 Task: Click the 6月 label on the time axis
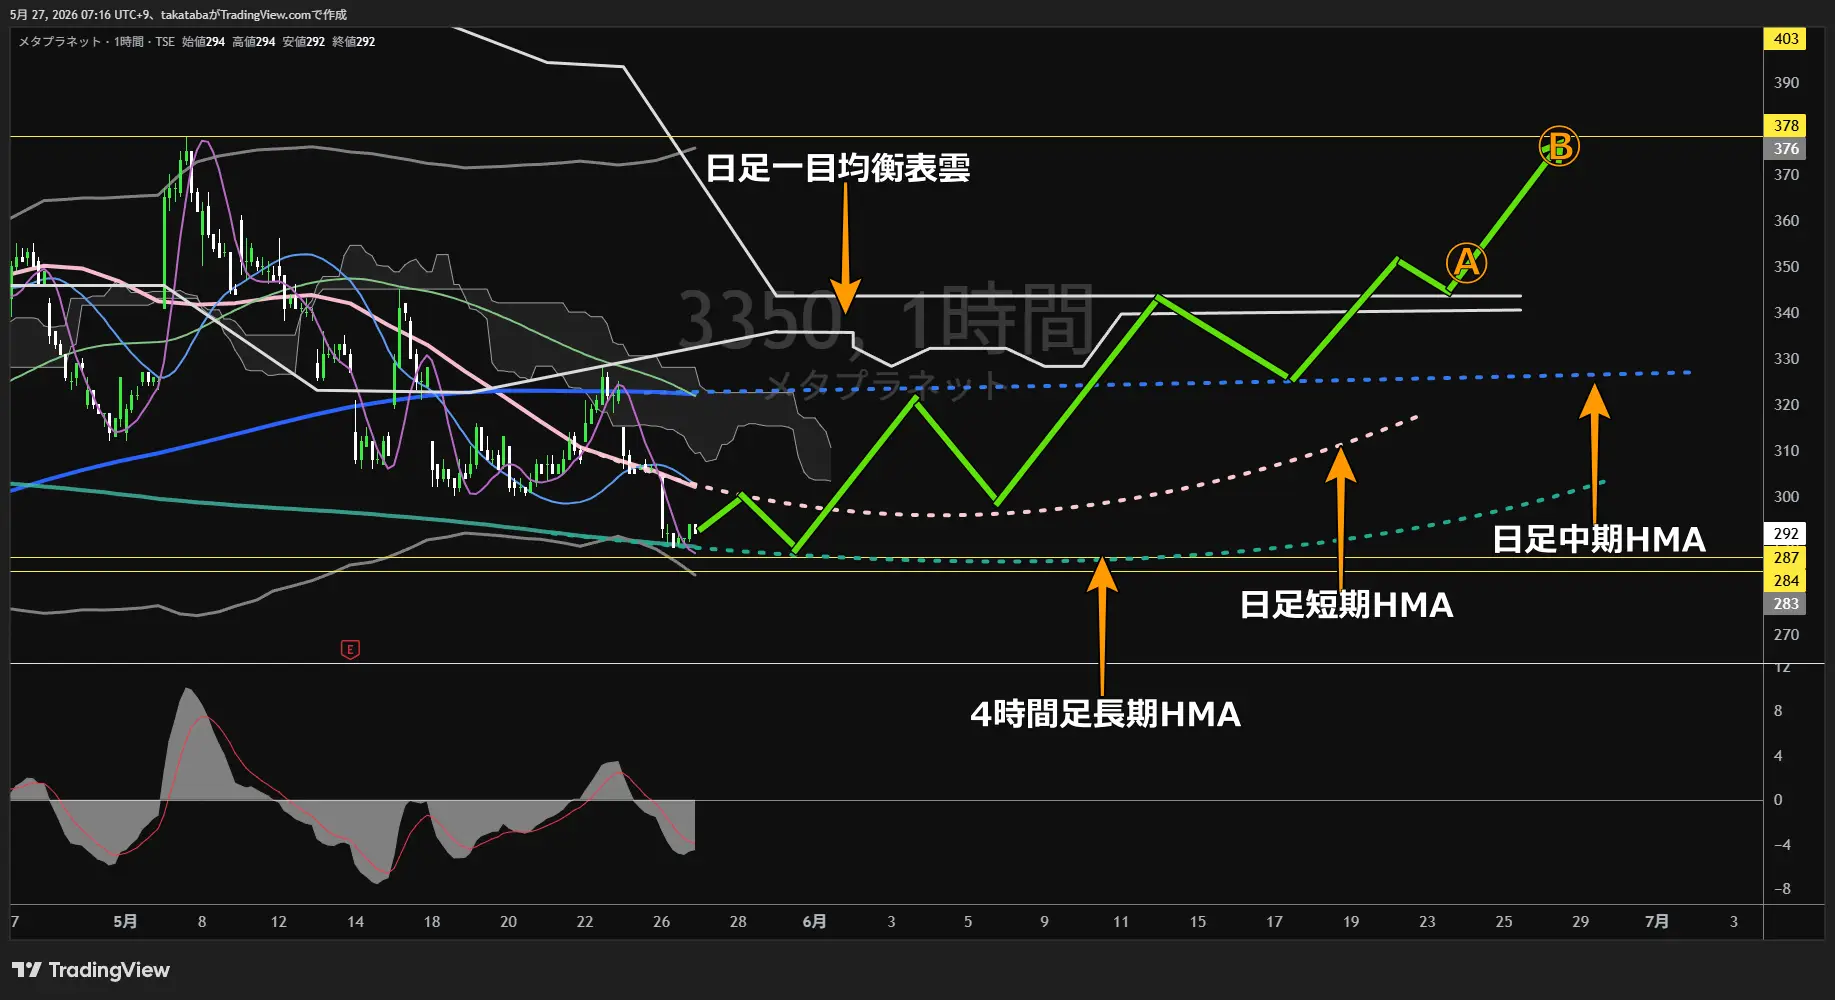(814, 922)
